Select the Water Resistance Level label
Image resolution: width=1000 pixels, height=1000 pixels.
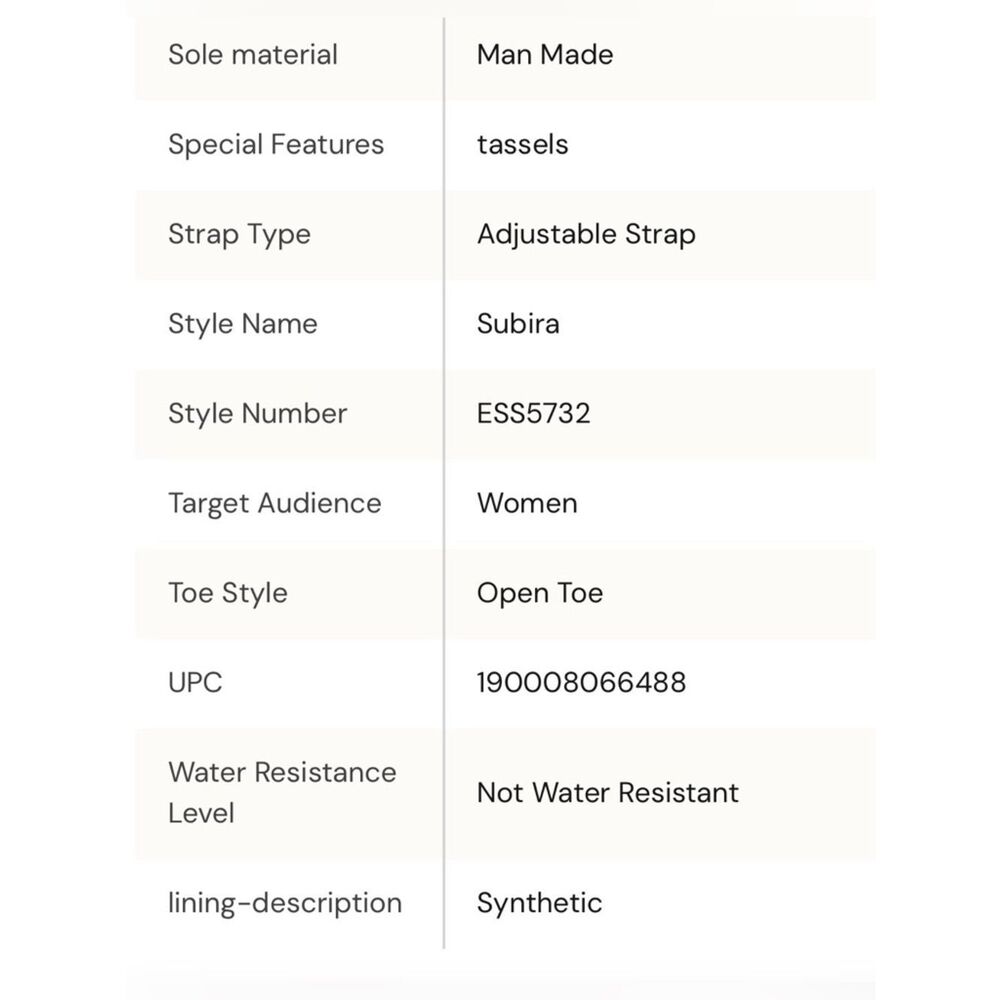[282, 793]
